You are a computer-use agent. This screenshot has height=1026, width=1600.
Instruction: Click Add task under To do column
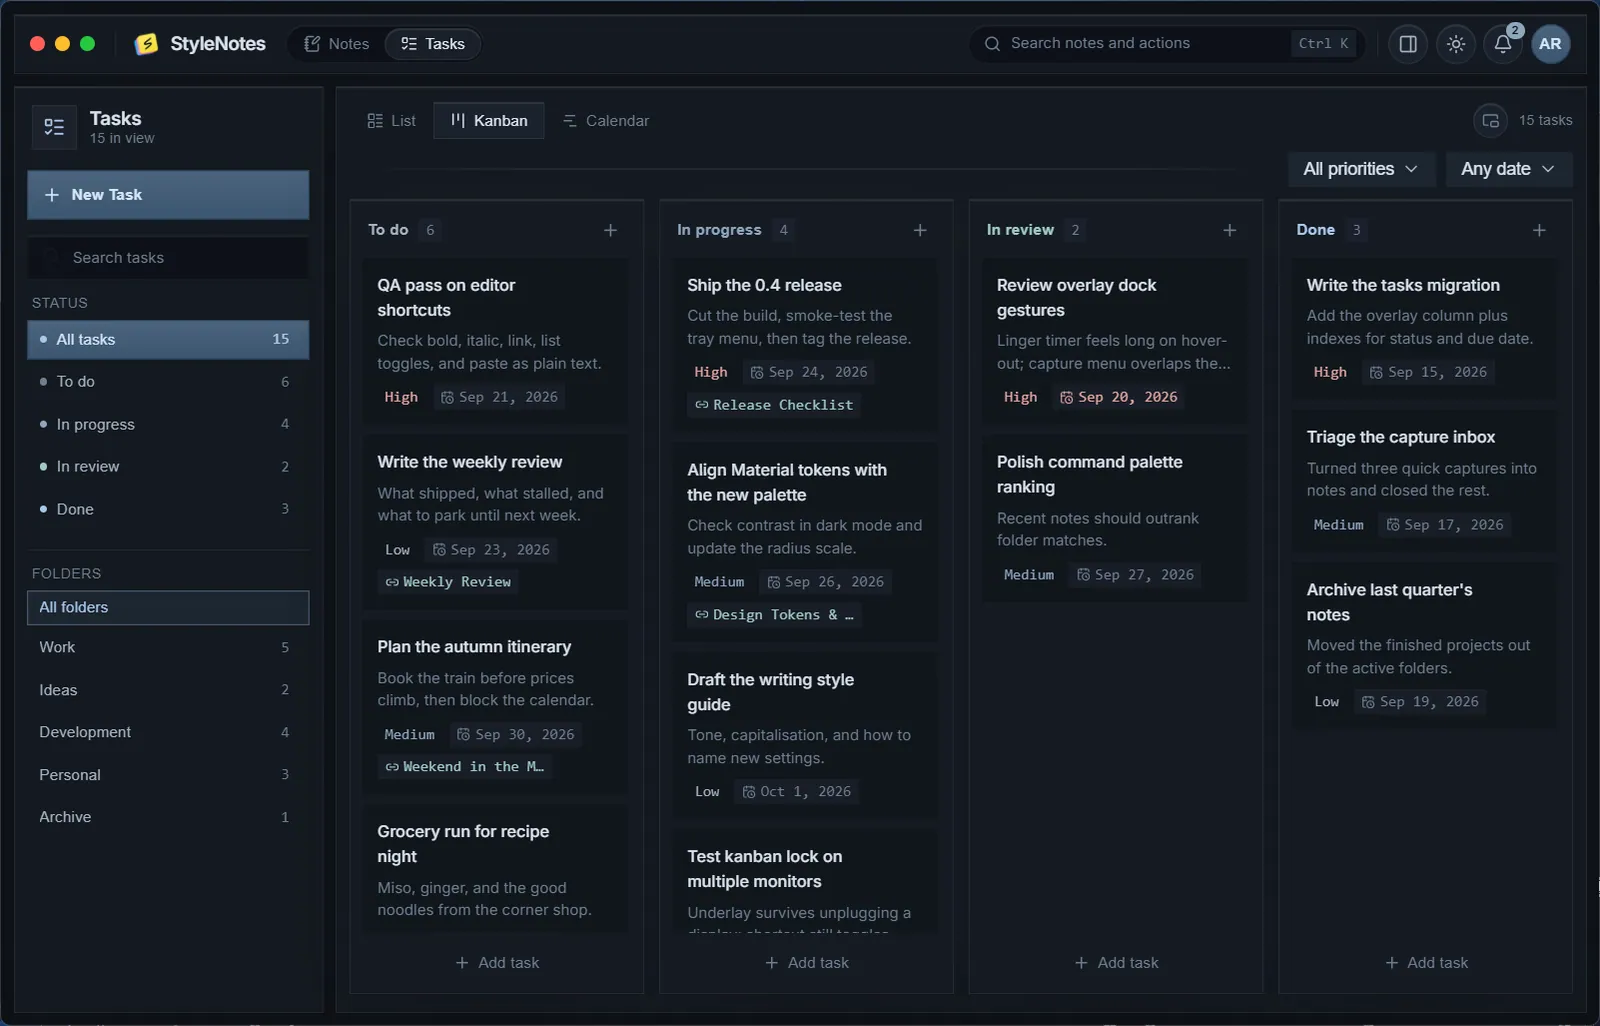click(497, 963)
